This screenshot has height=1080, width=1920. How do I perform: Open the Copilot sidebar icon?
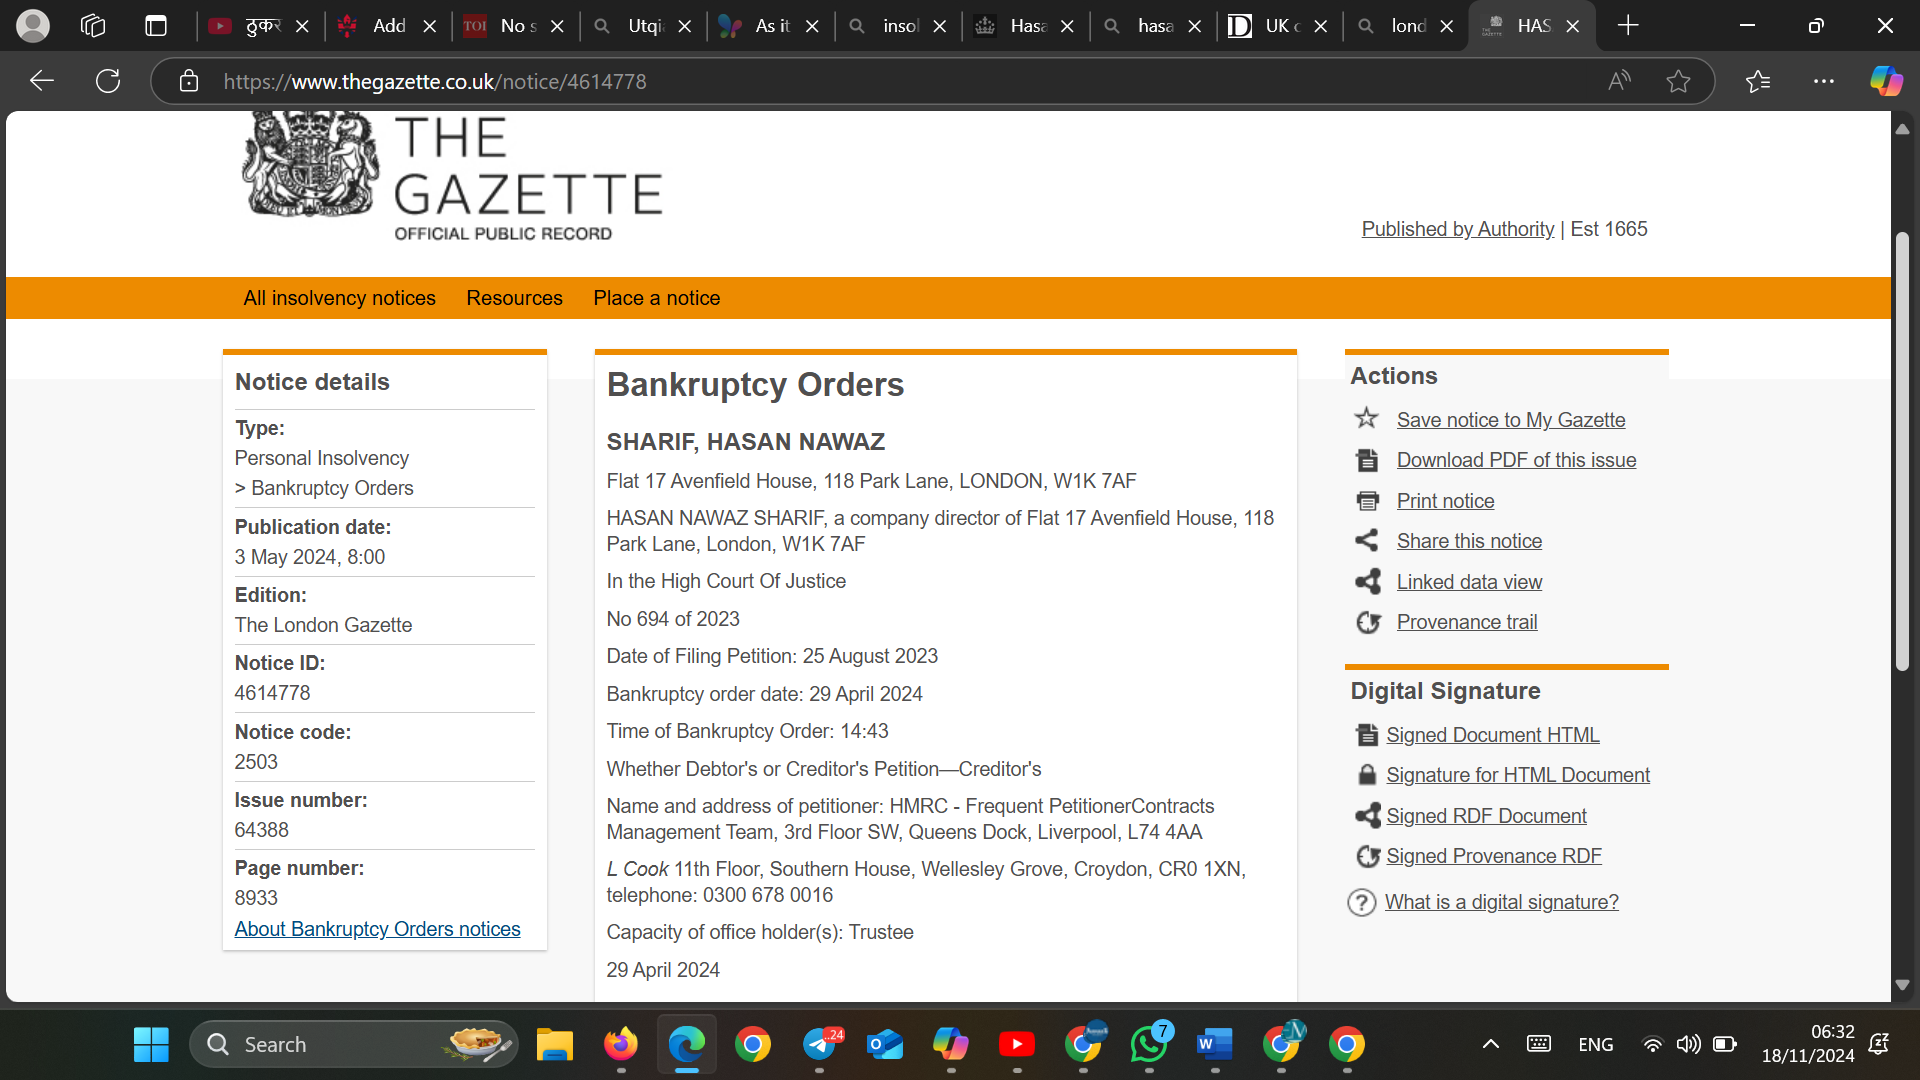pos(1886,81)
